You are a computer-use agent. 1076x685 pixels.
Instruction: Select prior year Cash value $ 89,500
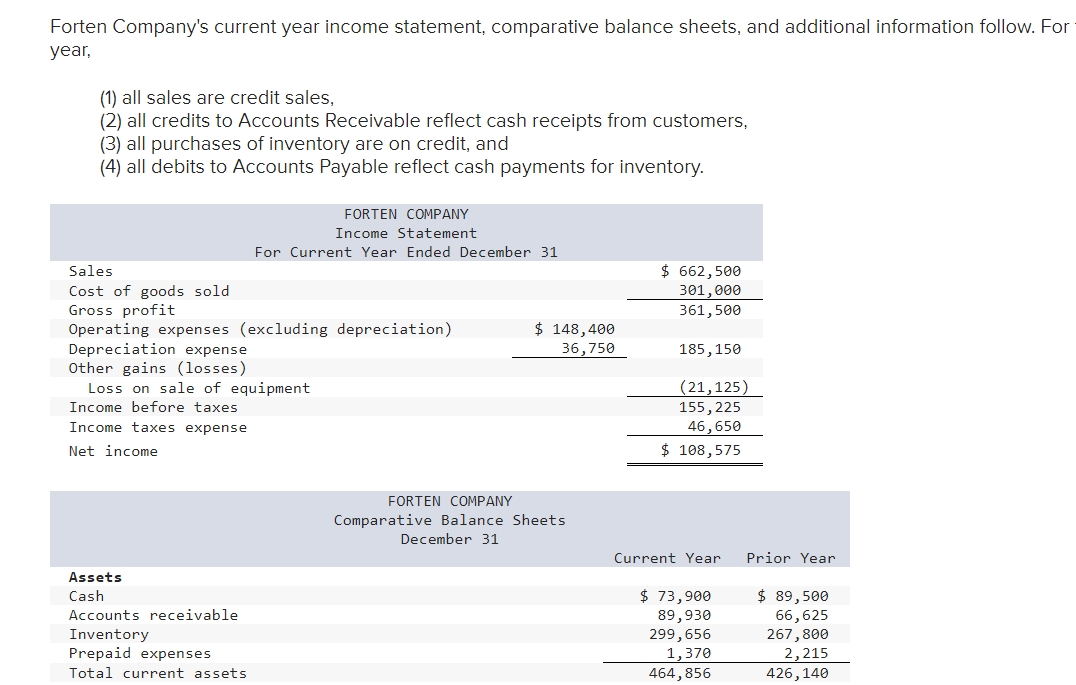(x=793, y=596)
